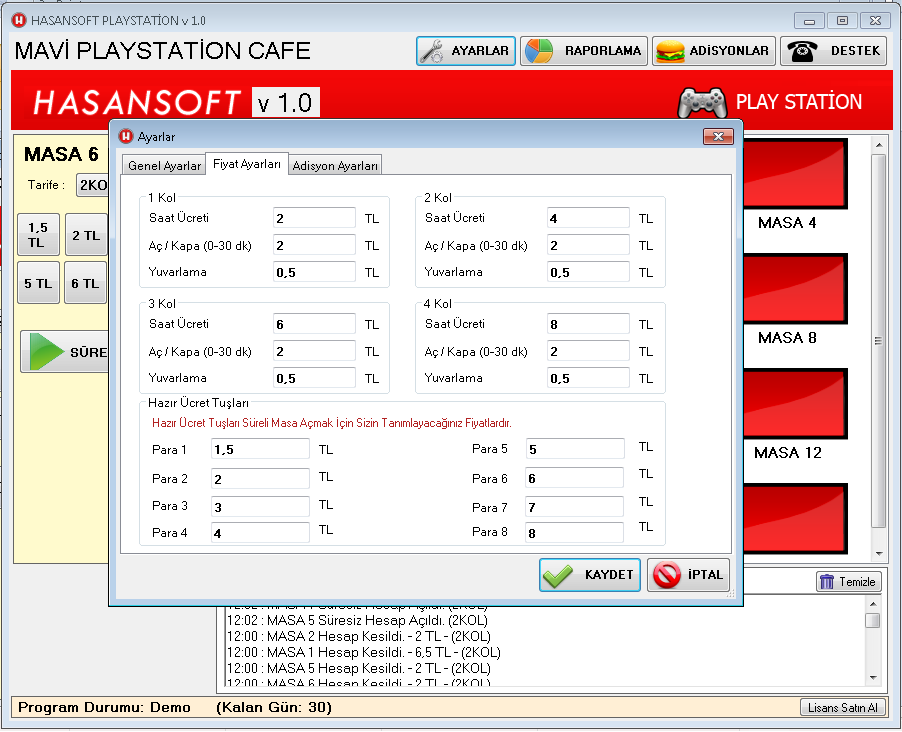902x732 pixels.
Task: Edit 2 Kol Saat Ücreti field
Action: coord(588,218)
